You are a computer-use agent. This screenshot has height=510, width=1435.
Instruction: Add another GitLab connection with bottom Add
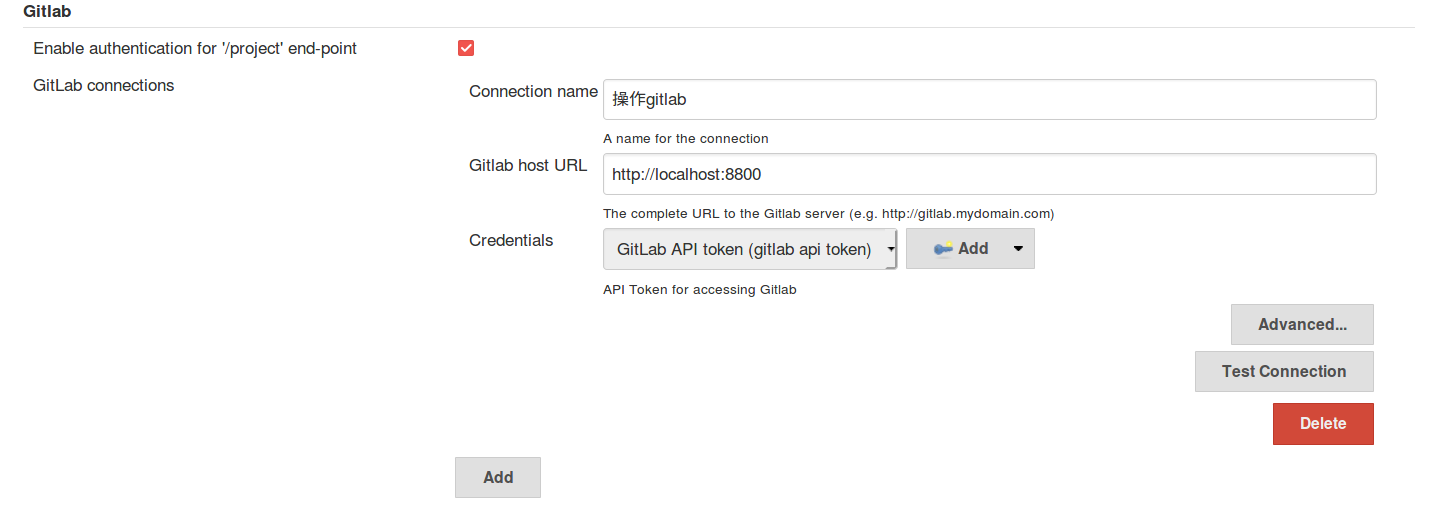click(497, 478)
